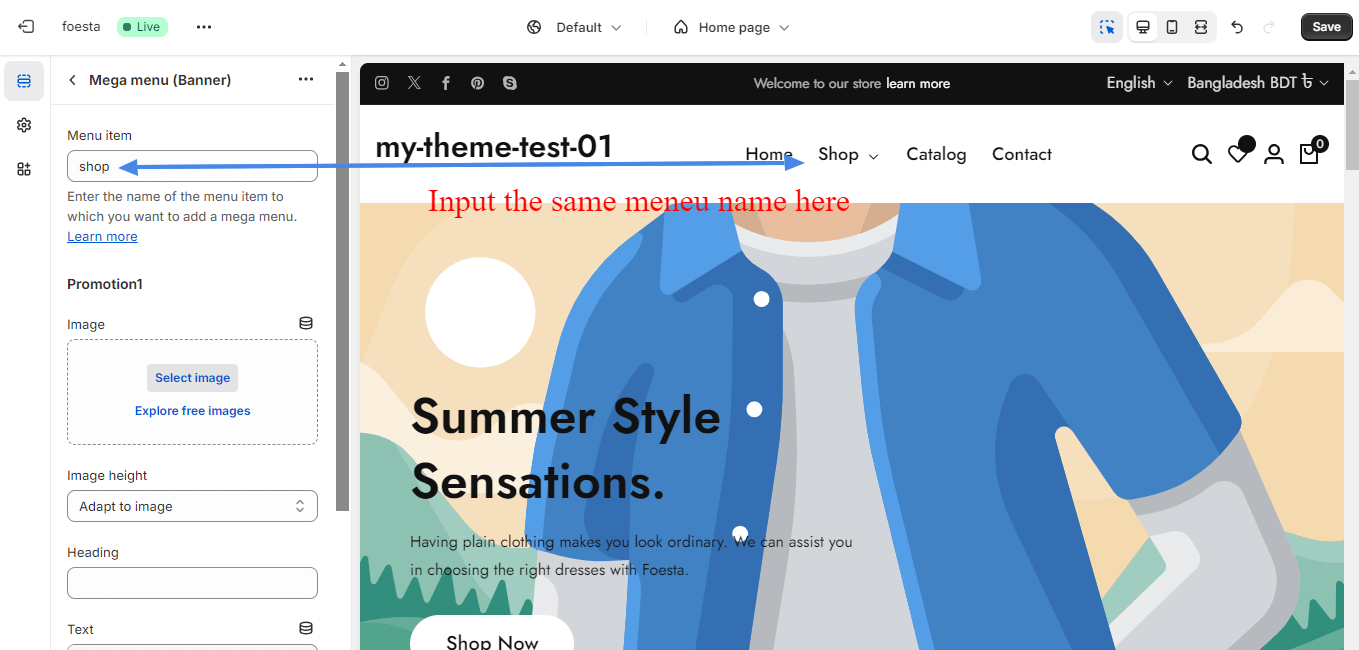Open theme settings gear icon

24,125
